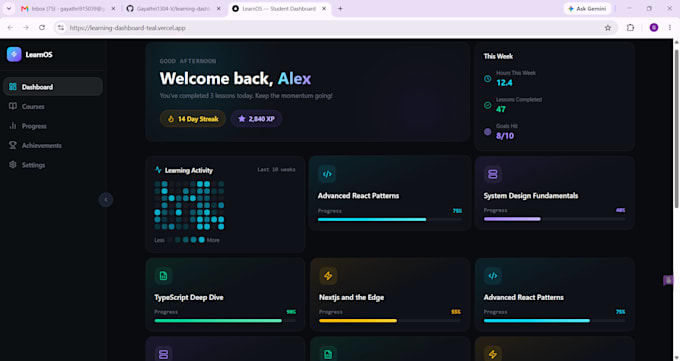680x361 pixels.
Task: Click the 47 lessons completed value
Action: [501, 109]
